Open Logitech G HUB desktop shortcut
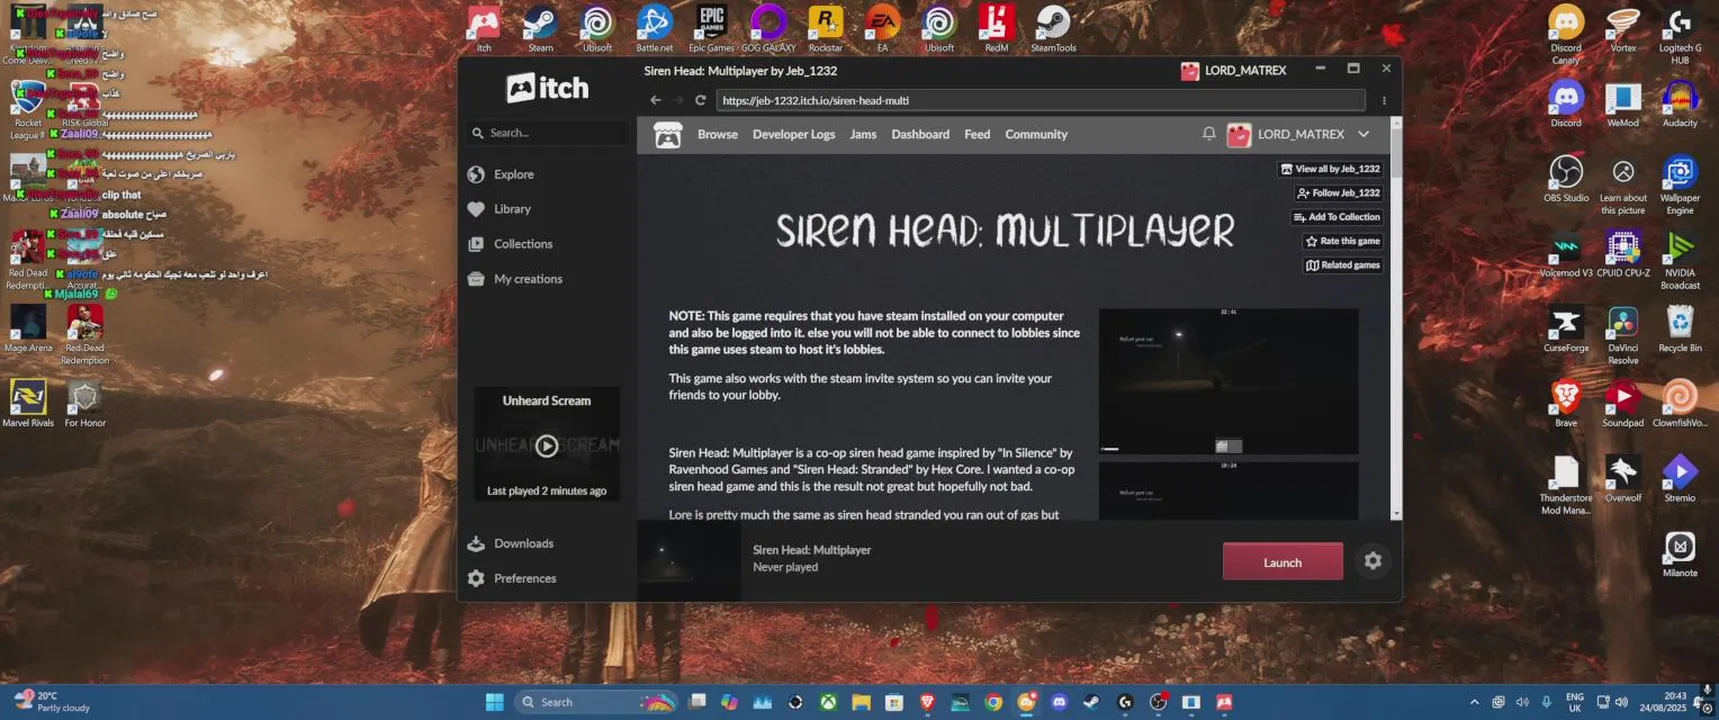Image resolution: width=1719 pixels, height=720 pixels. 1680,35
